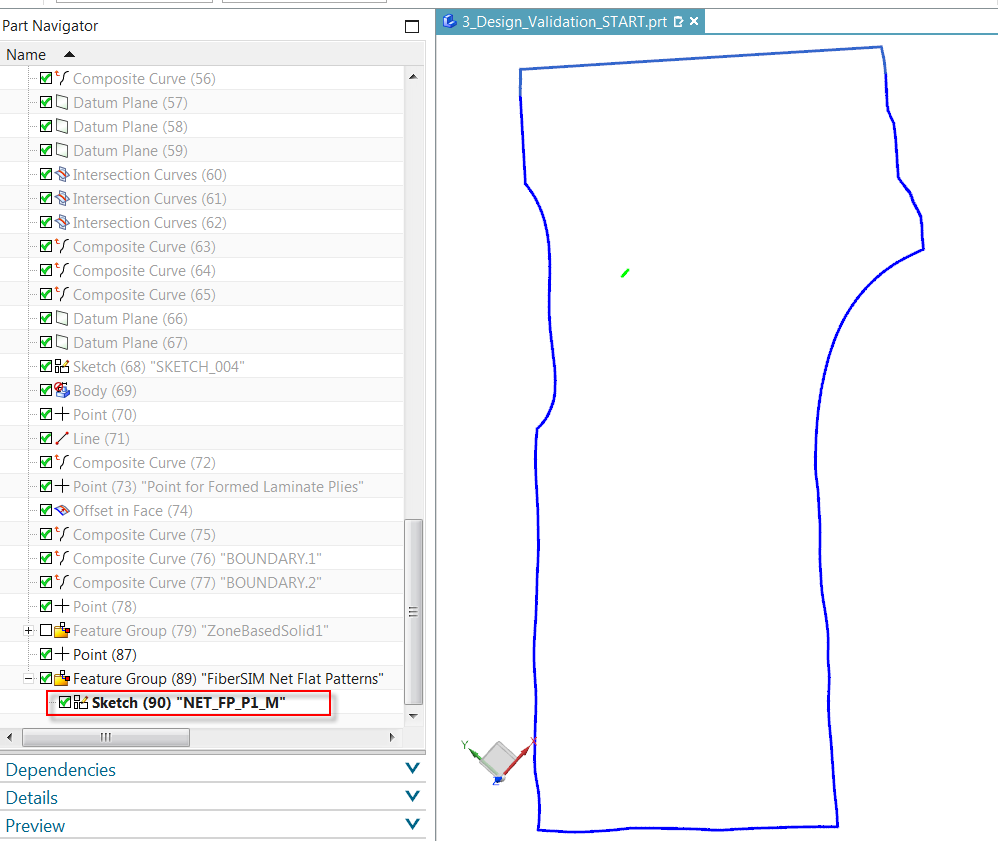Click the Offset in Face (74) icon
The height and width of the screenshot is (841, 998).
(60, 510)
